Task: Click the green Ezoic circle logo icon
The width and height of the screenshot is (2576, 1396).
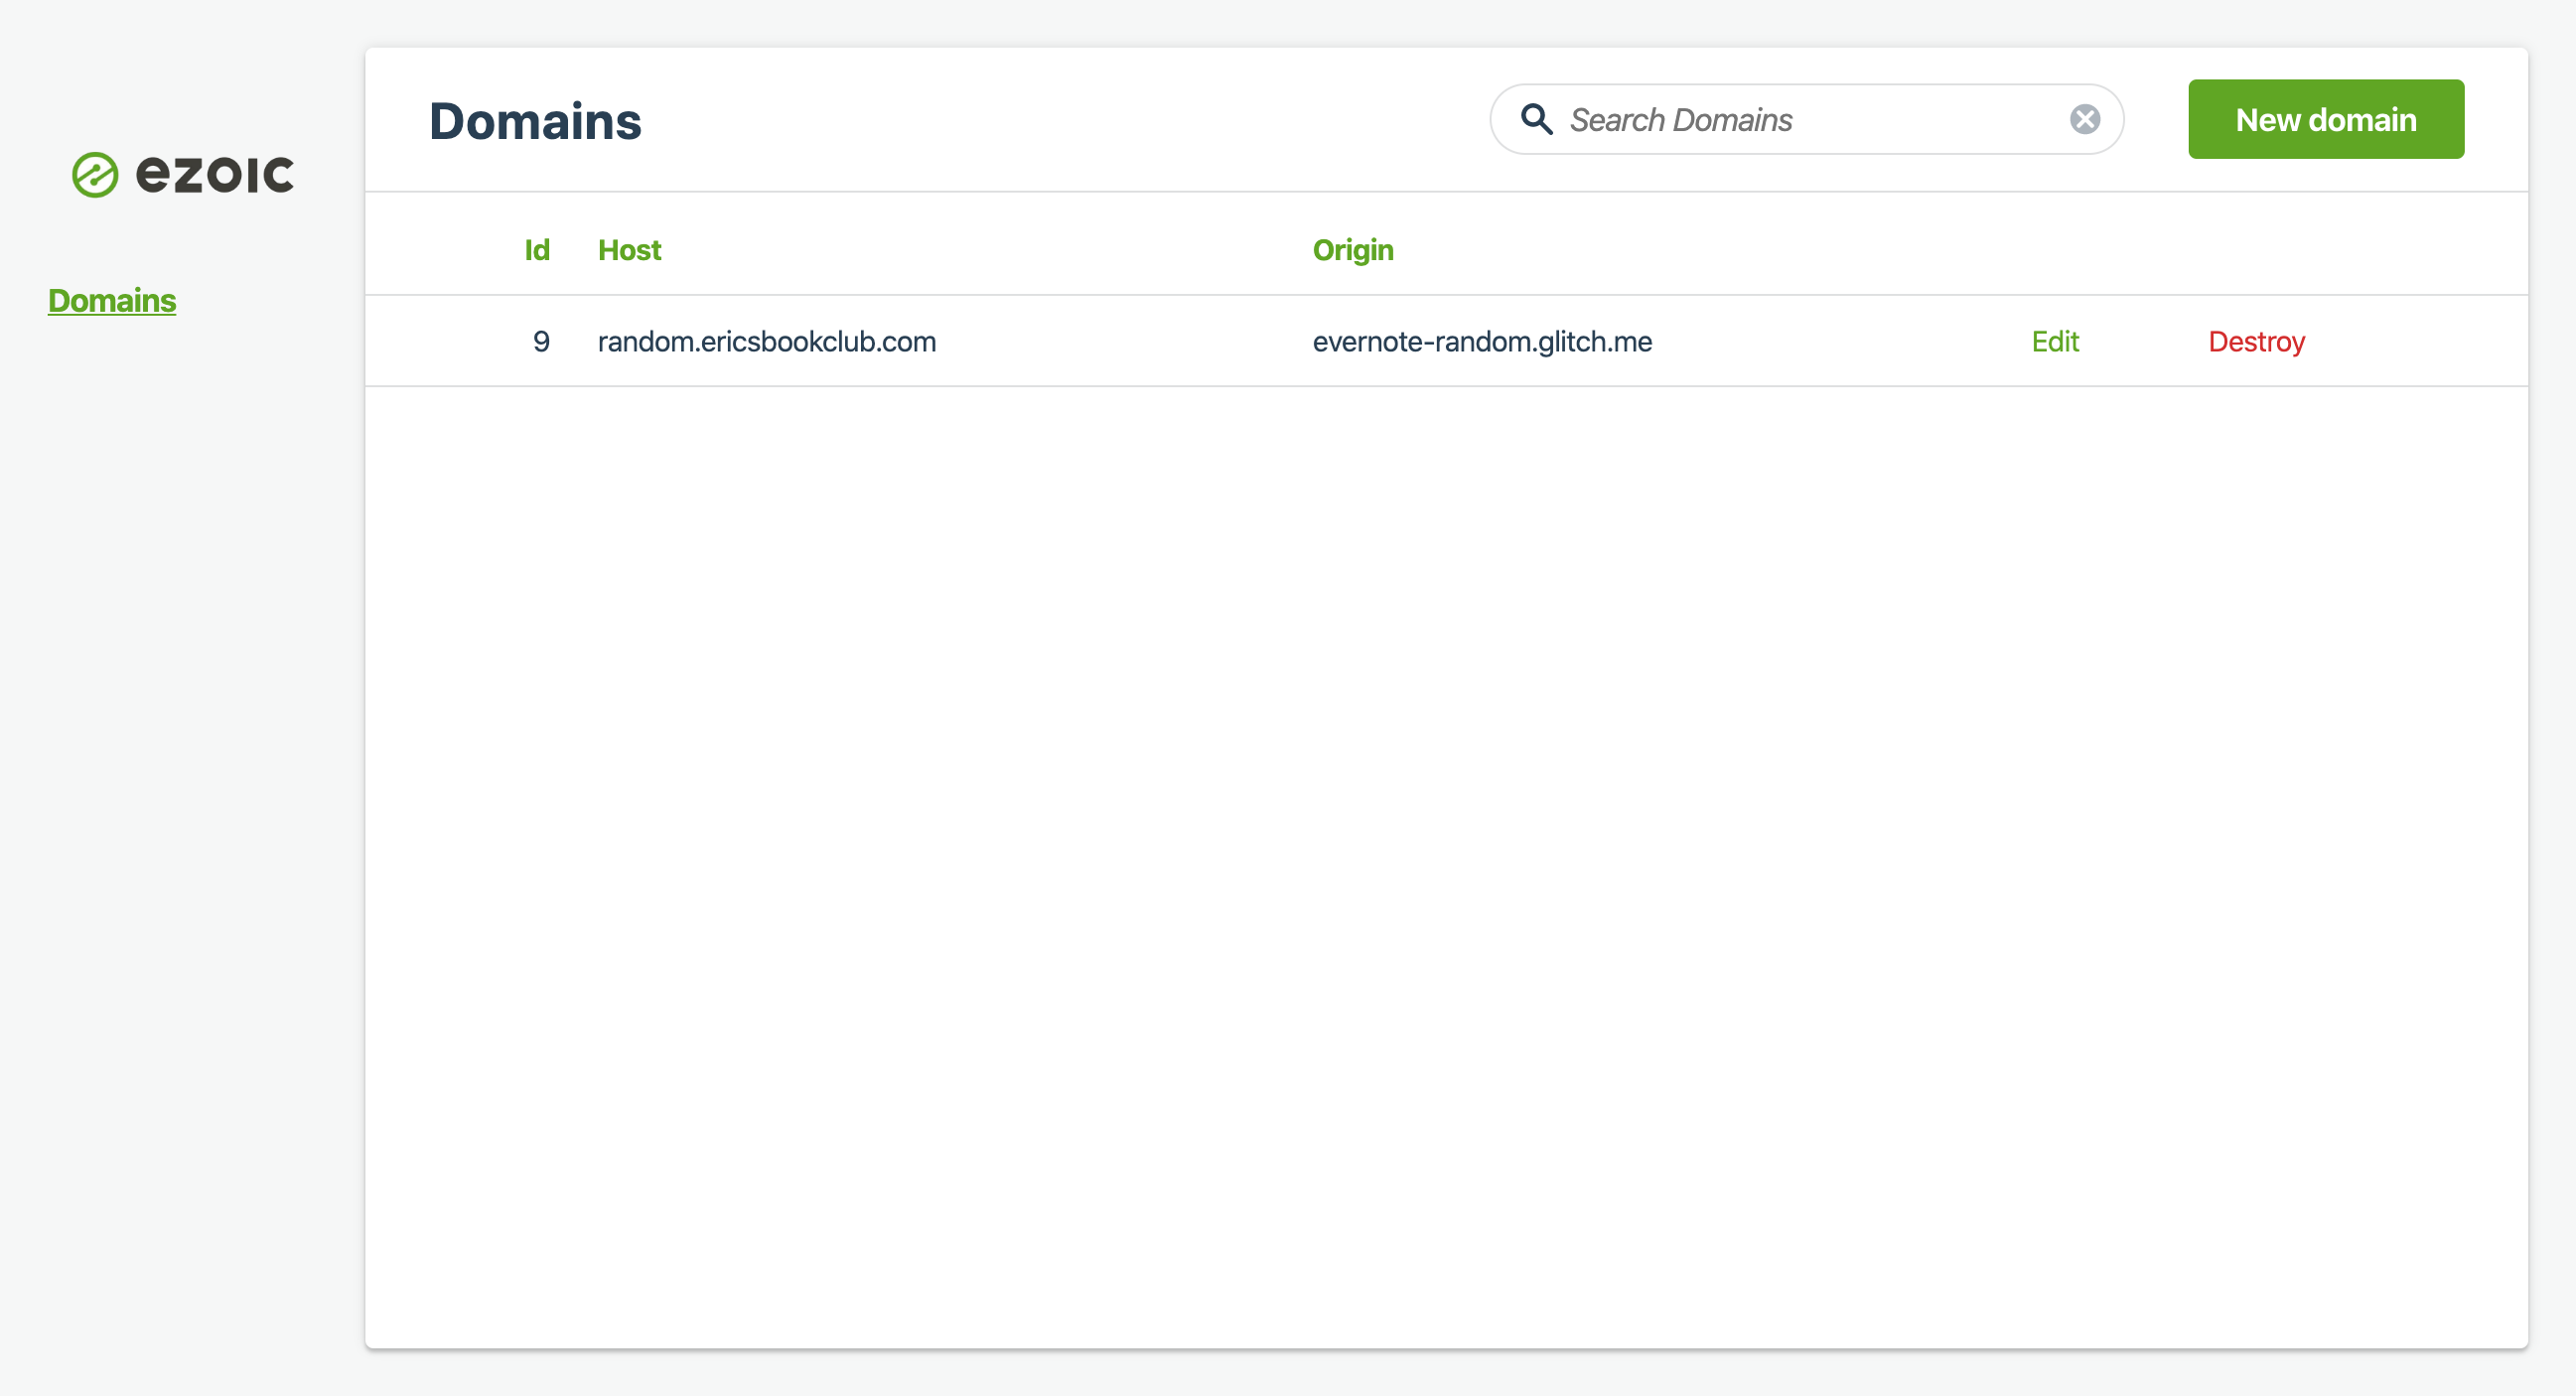Action: click(95, 175)
